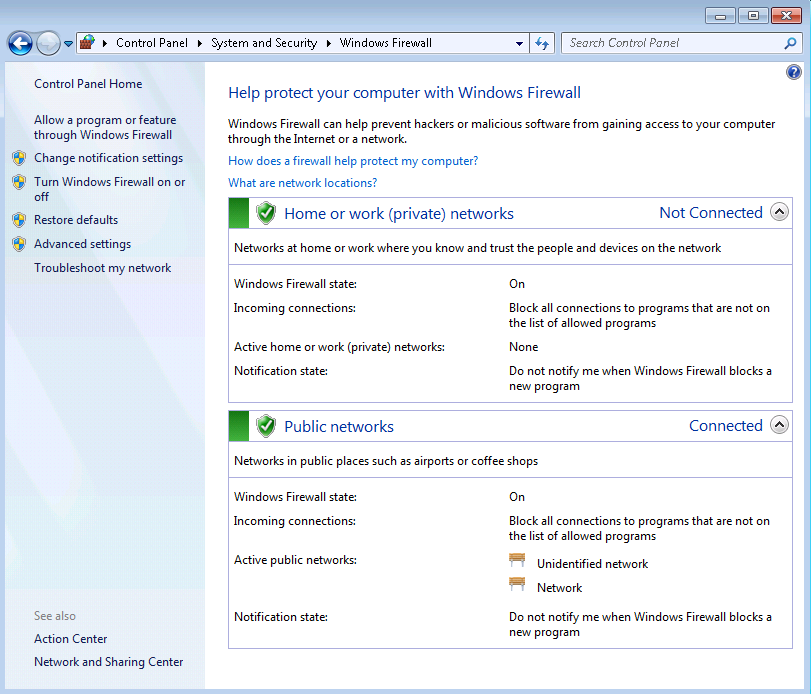Allow a program or feature through Windows Firewall

pos(105,127)
